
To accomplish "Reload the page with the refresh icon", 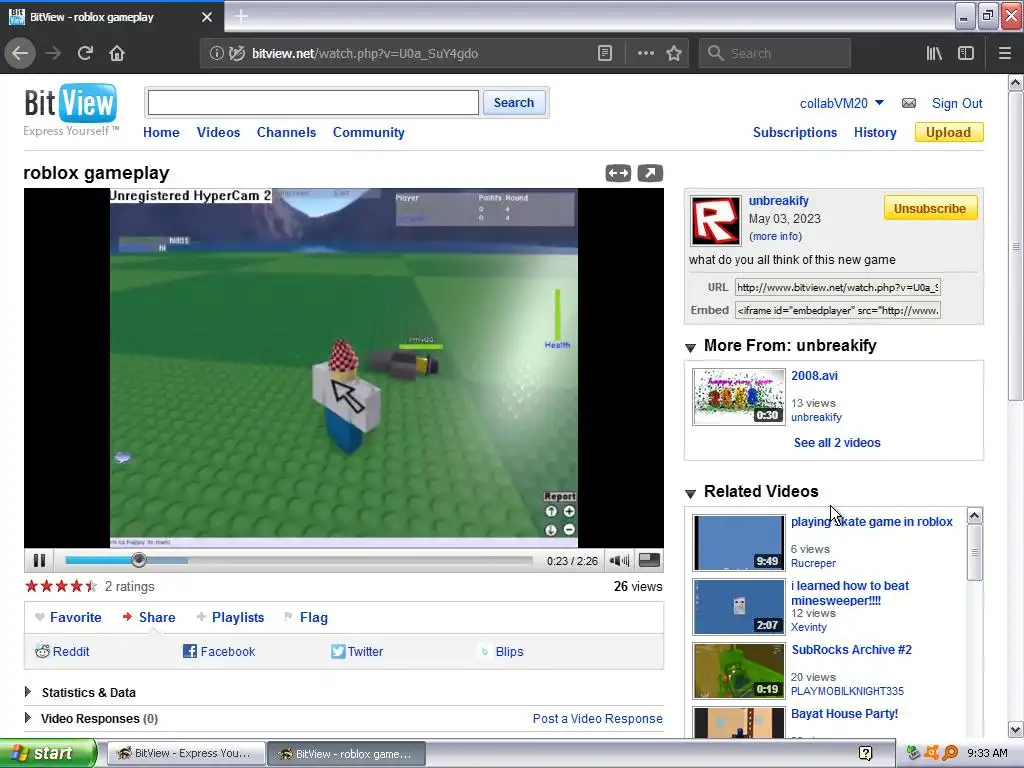I will click(x=85, y=54).
